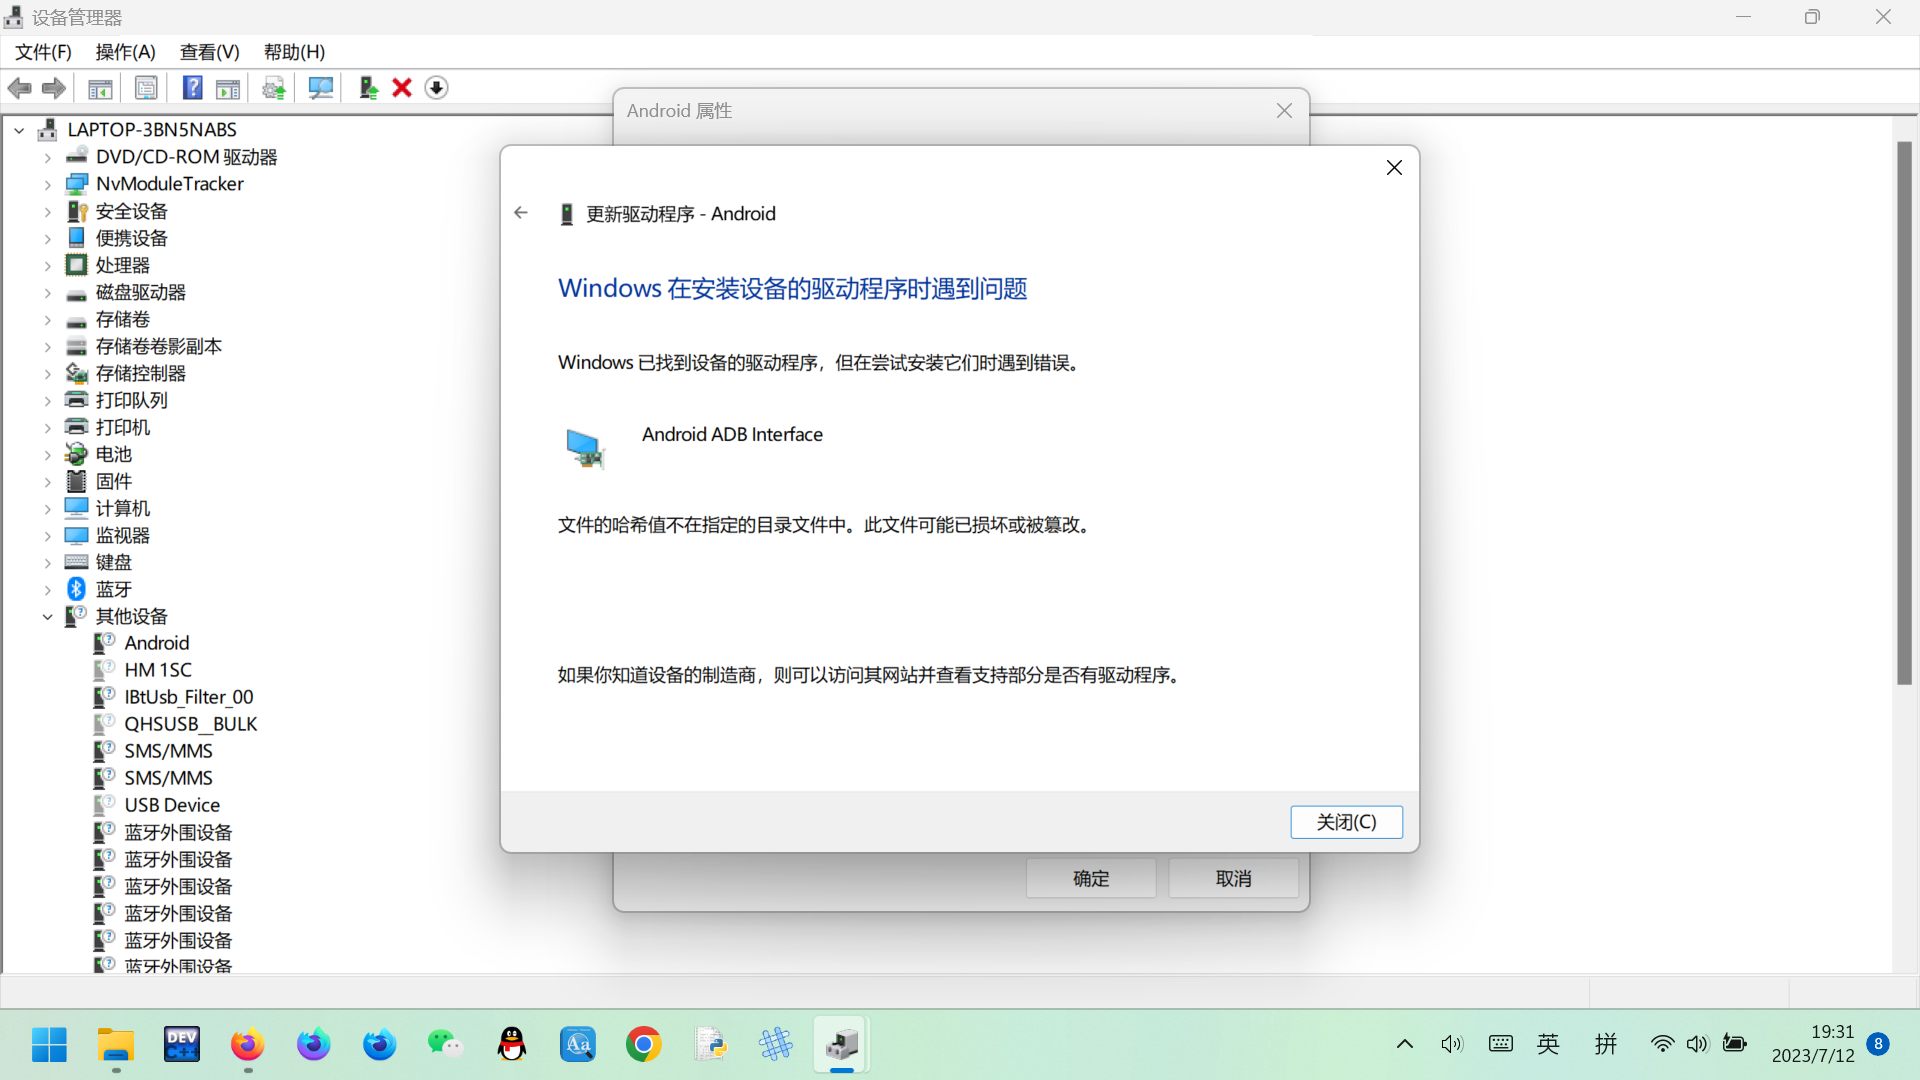Click the back arrow in update driver wizard

[521, 212]
